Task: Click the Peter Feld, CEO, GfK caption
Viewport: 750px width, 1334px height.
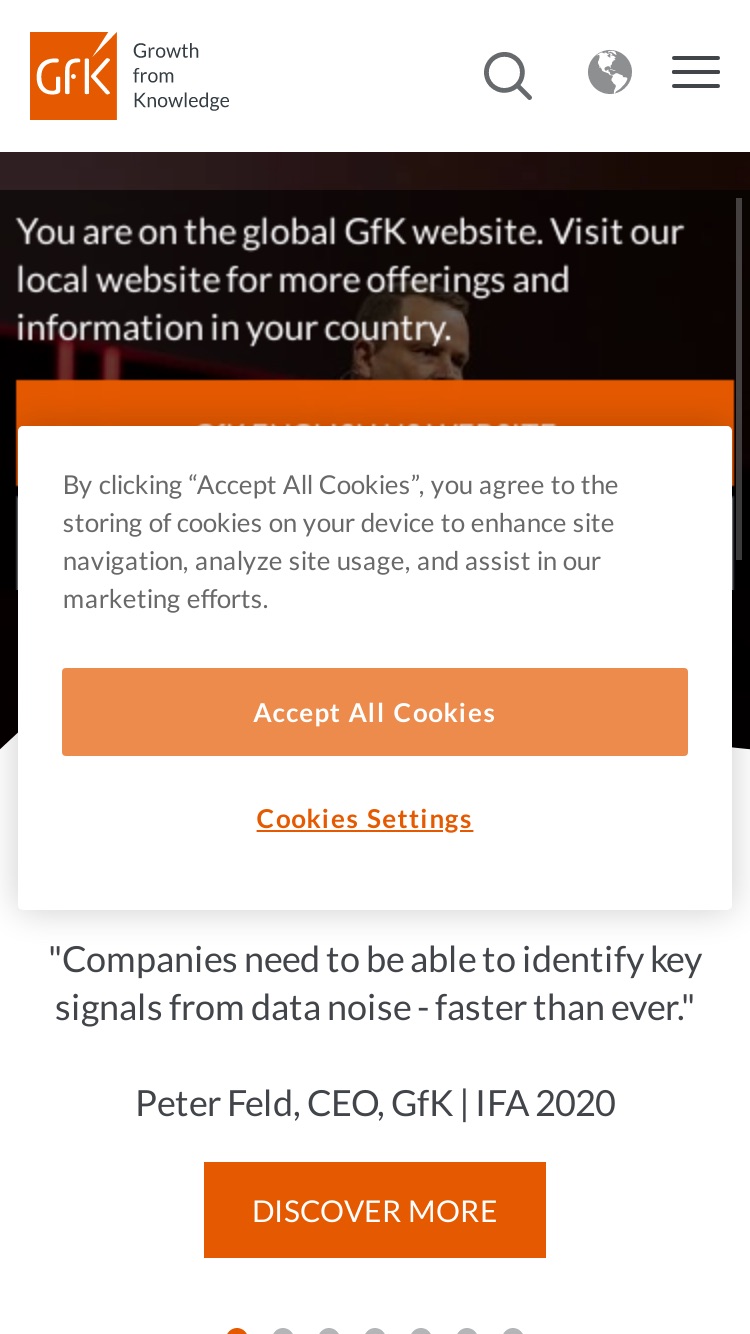Action: click(x=375, y=1103)
